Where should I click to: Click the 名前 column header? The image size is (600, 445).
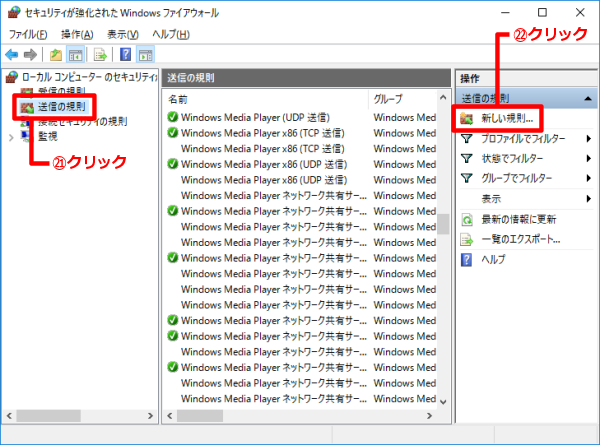point(178,100)
